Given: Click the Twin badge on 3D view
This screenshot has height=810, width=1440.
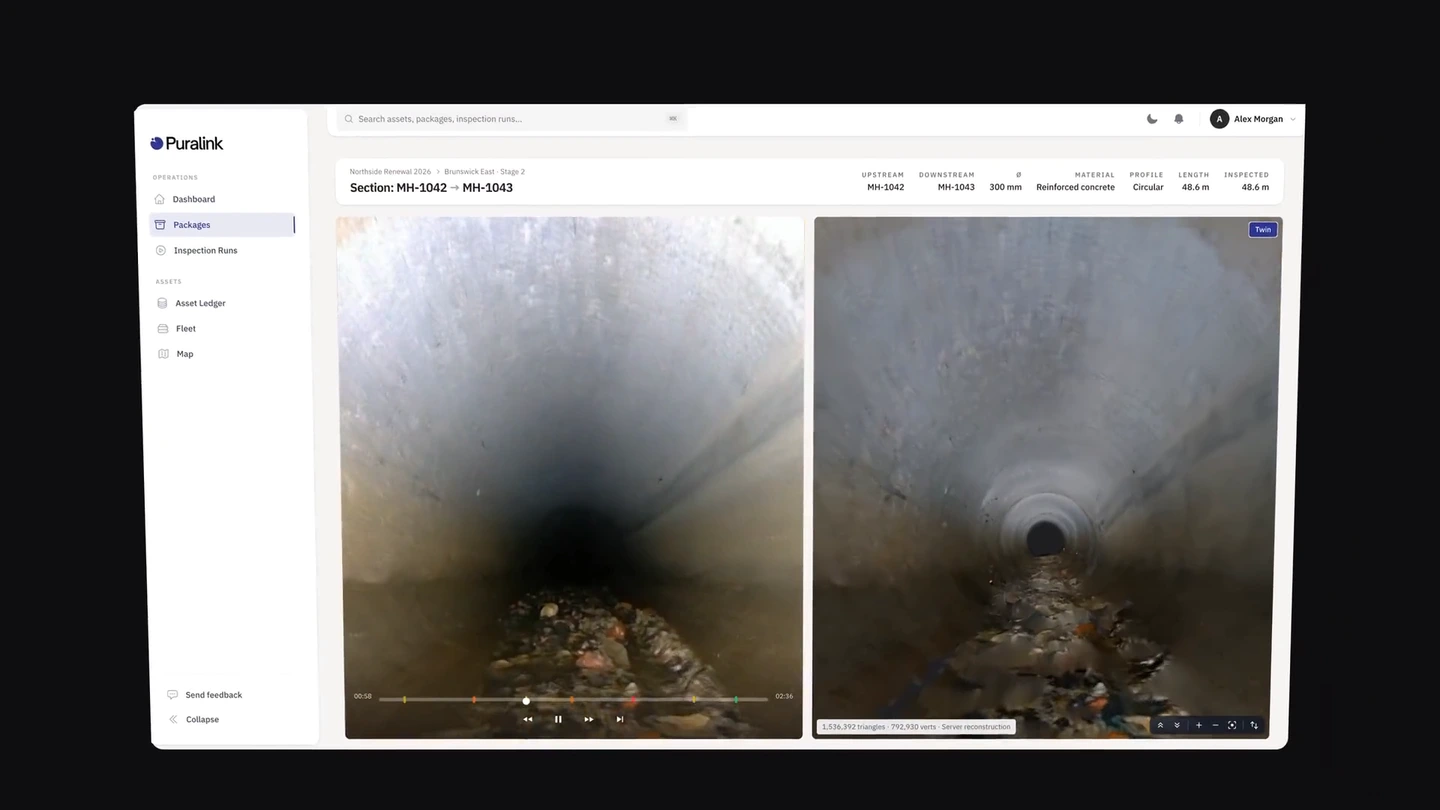Looking at the screenshot, I should point(1263,229).
